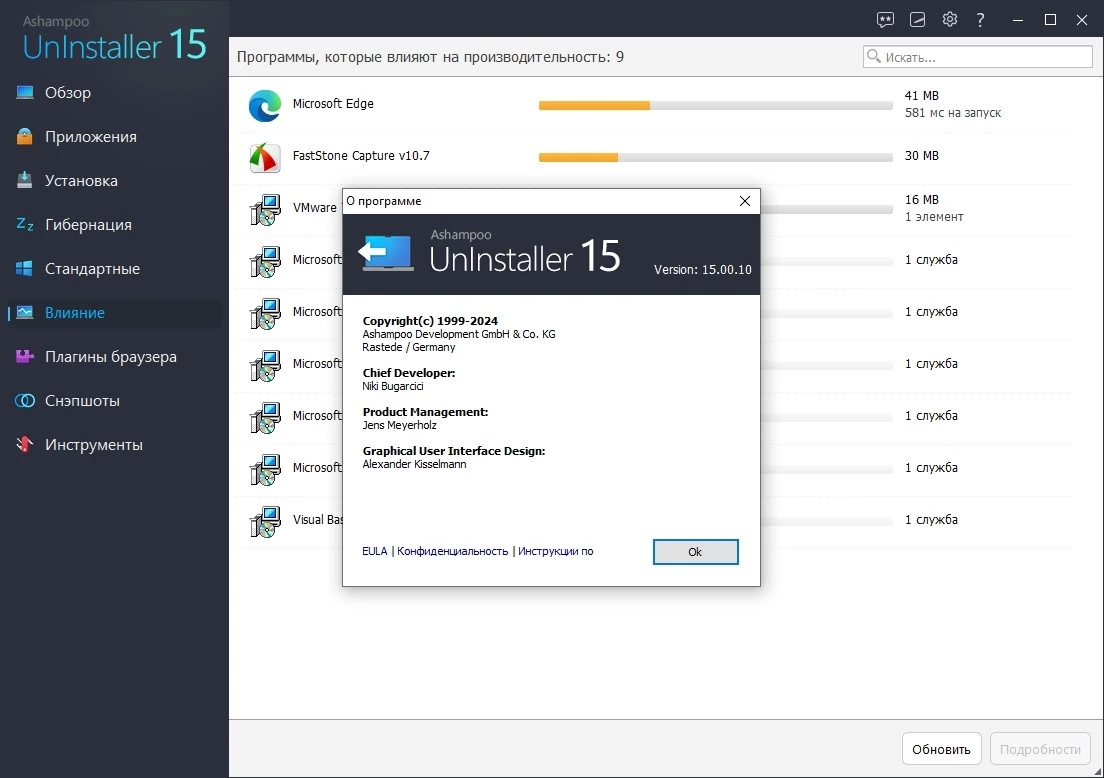Click the UnInstaller logo icon in About dialog
Screen dimensions: 1104x778
[386, 253]
